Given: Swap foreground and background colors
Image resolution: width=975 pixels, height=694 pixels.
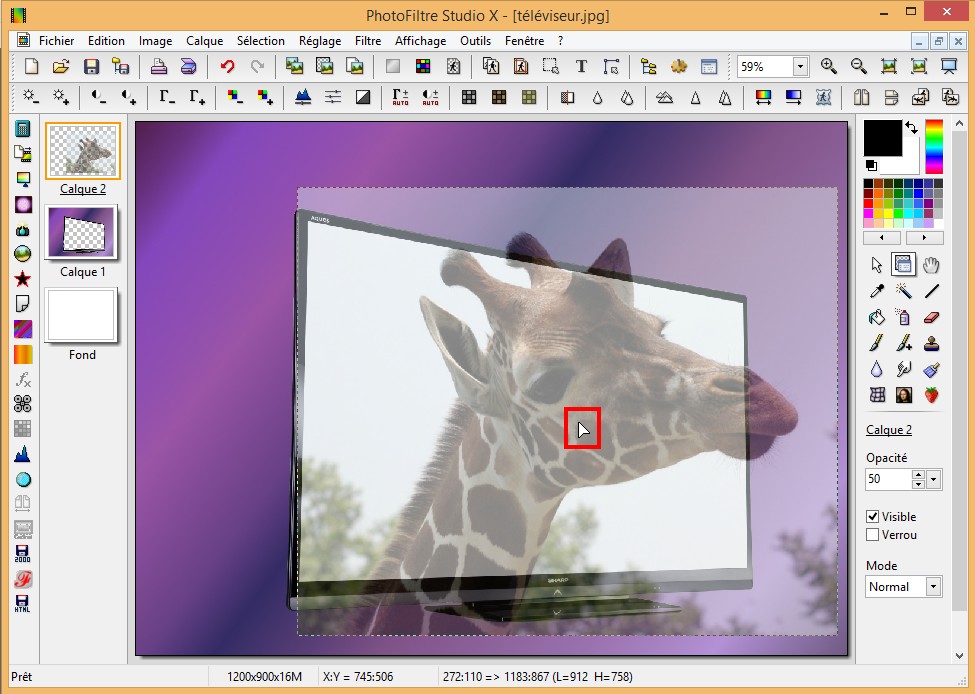Looking at the screenshot, I should [x=911, y=128].
